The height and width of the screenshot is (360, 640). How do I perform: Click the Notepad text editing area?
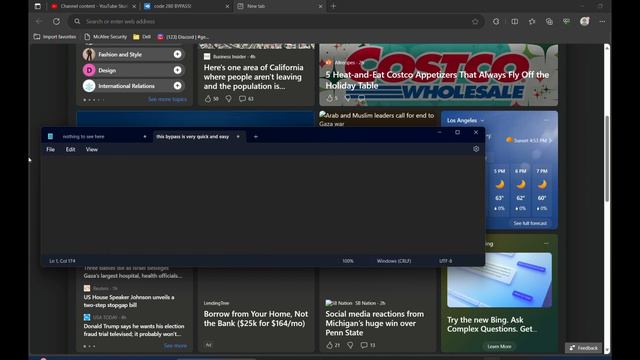point(263,204)
